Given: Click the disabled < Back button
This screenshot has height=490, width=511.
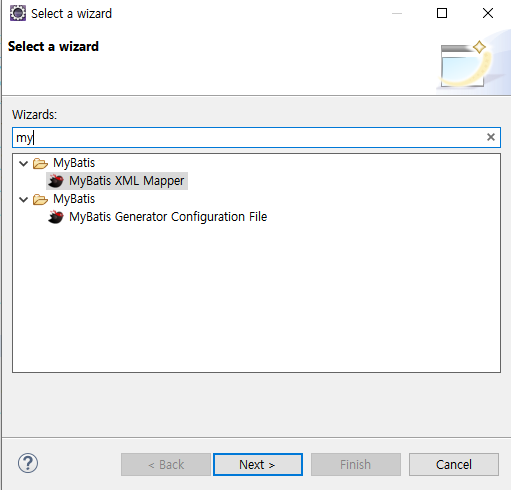Looking at the screenshot, I should tap(166, 464).
